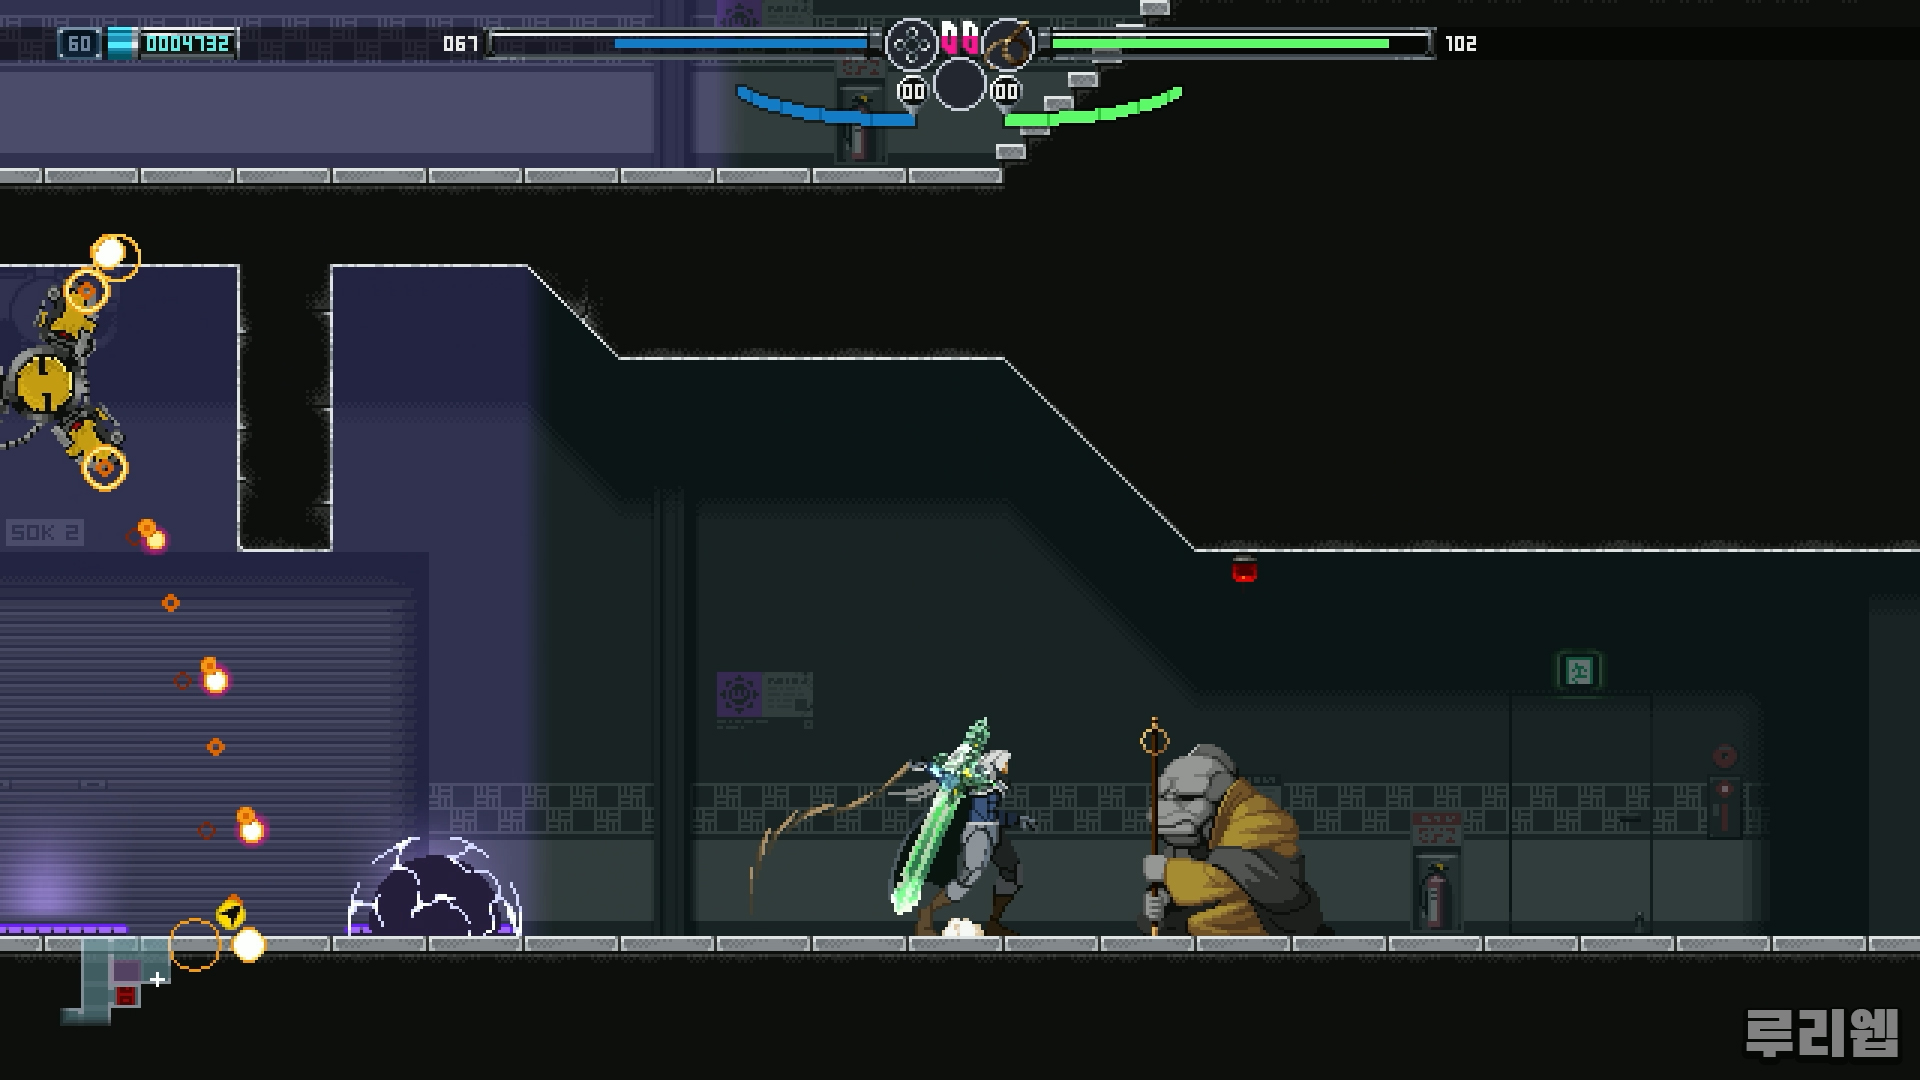1920x1080 pixels.
Task: Click the green exit sign above door
Action: coord(1578,670)
